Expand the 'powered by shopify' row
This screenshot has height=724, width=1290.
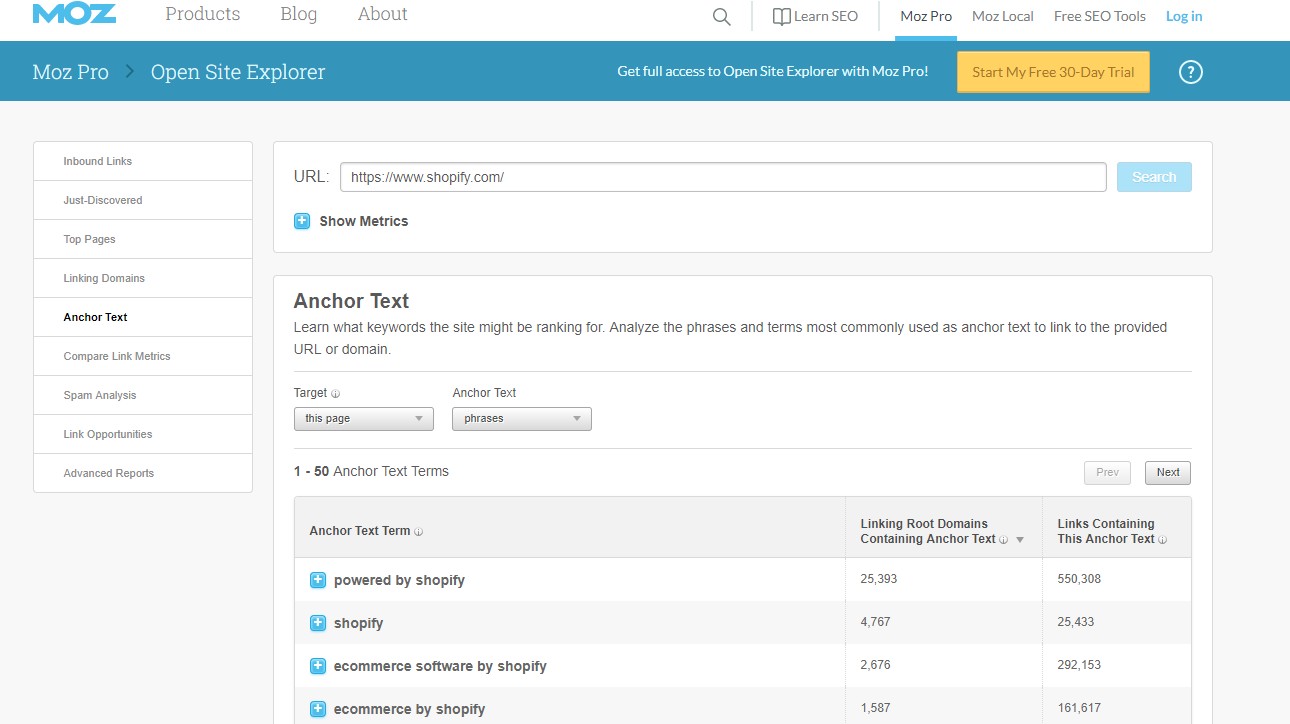pos(318,580)
